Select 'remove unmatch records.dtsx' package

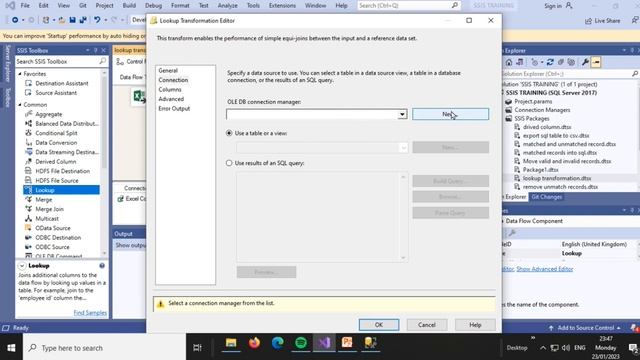pyautogui.click(x=560, y=187)
